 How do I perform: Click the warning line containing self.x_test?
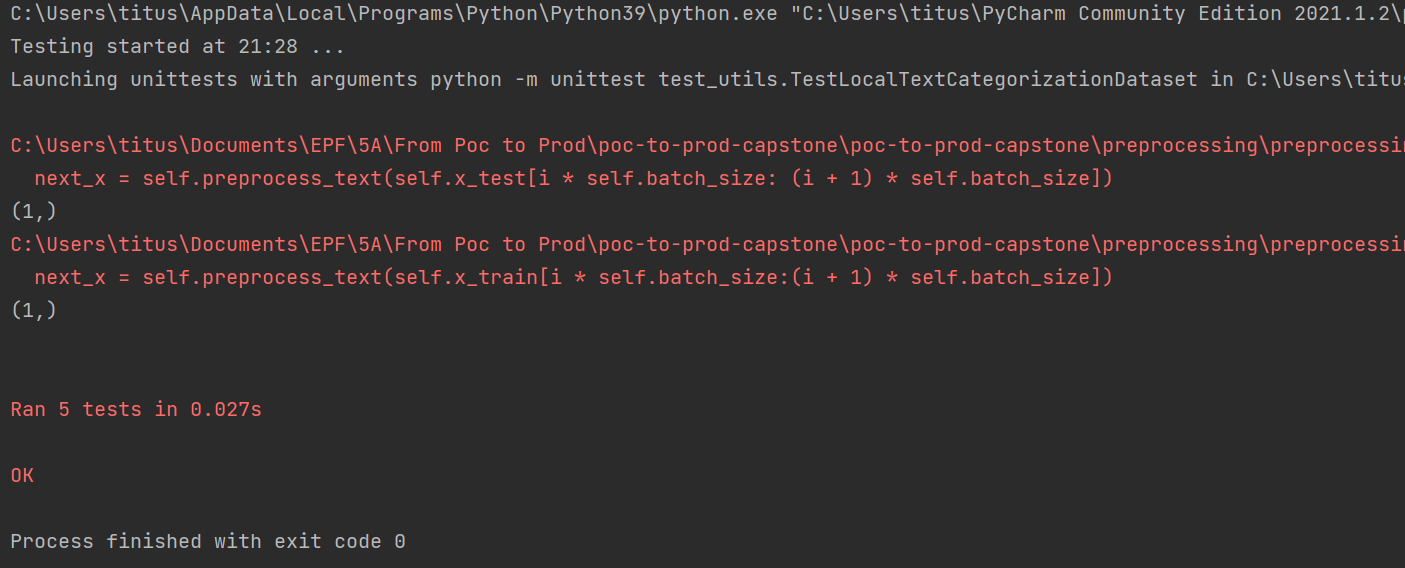coord(573,179)
